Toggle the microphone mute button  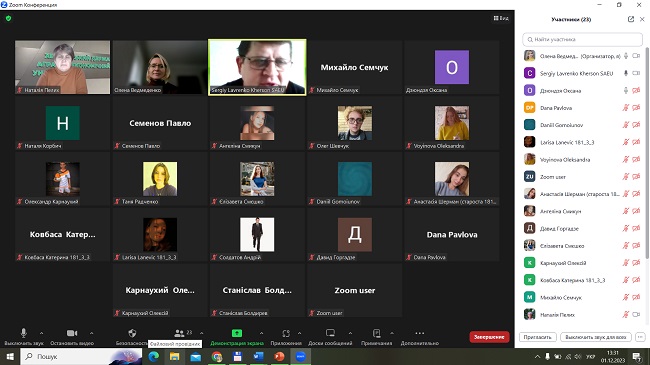24,333
